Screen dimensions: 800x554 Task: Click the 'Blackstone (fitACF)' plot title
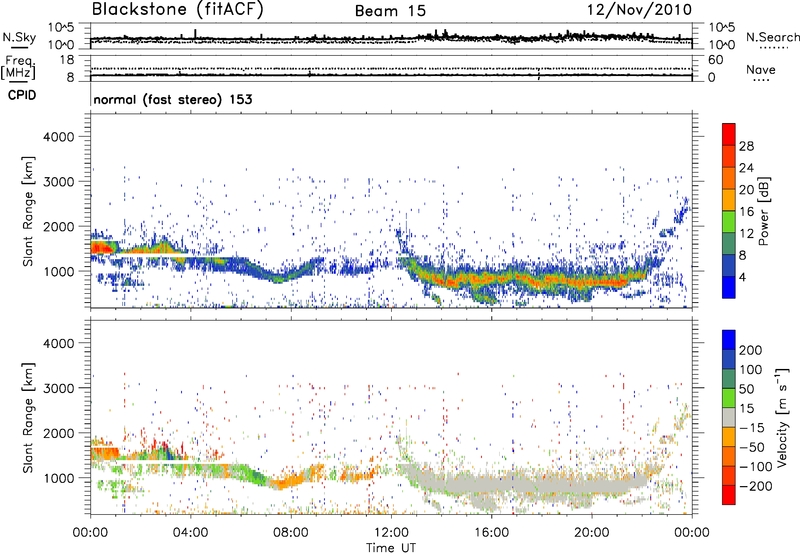pyautogui.click(x=178, y=9)
